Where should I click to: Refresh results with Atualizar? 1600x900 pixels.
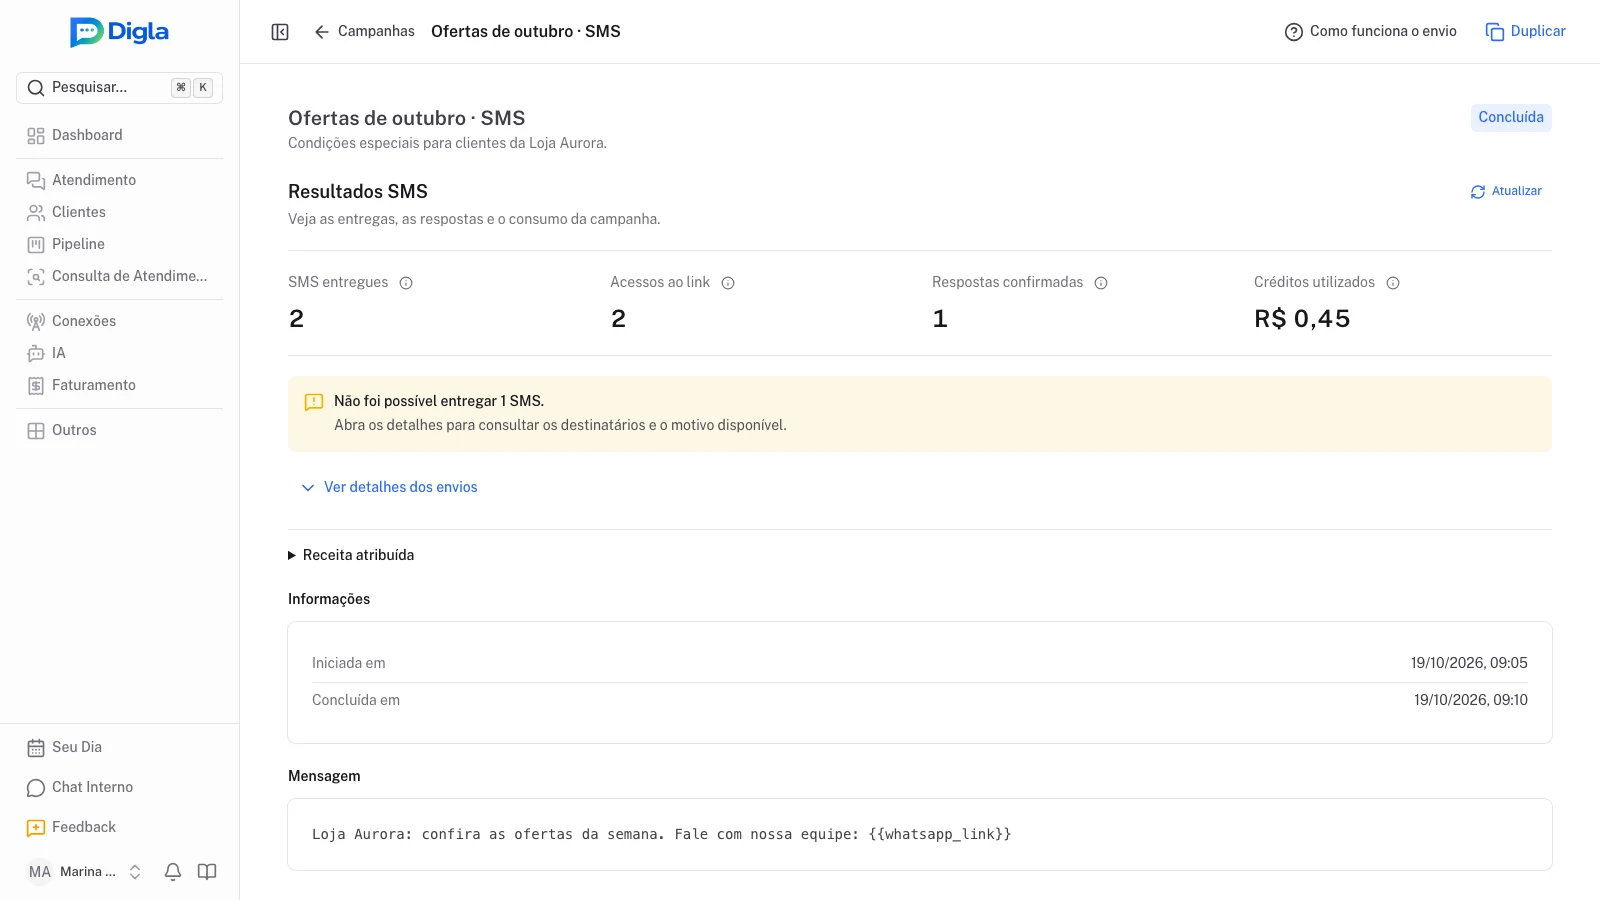(x=1506, y=191)
